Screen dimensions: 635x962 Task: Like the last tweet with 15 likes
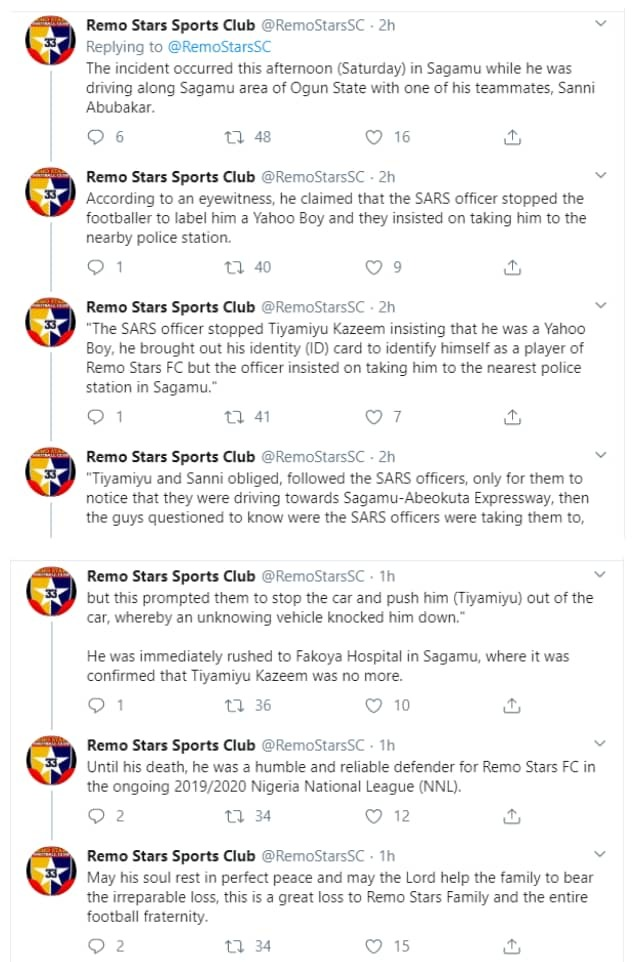[374, 946]
